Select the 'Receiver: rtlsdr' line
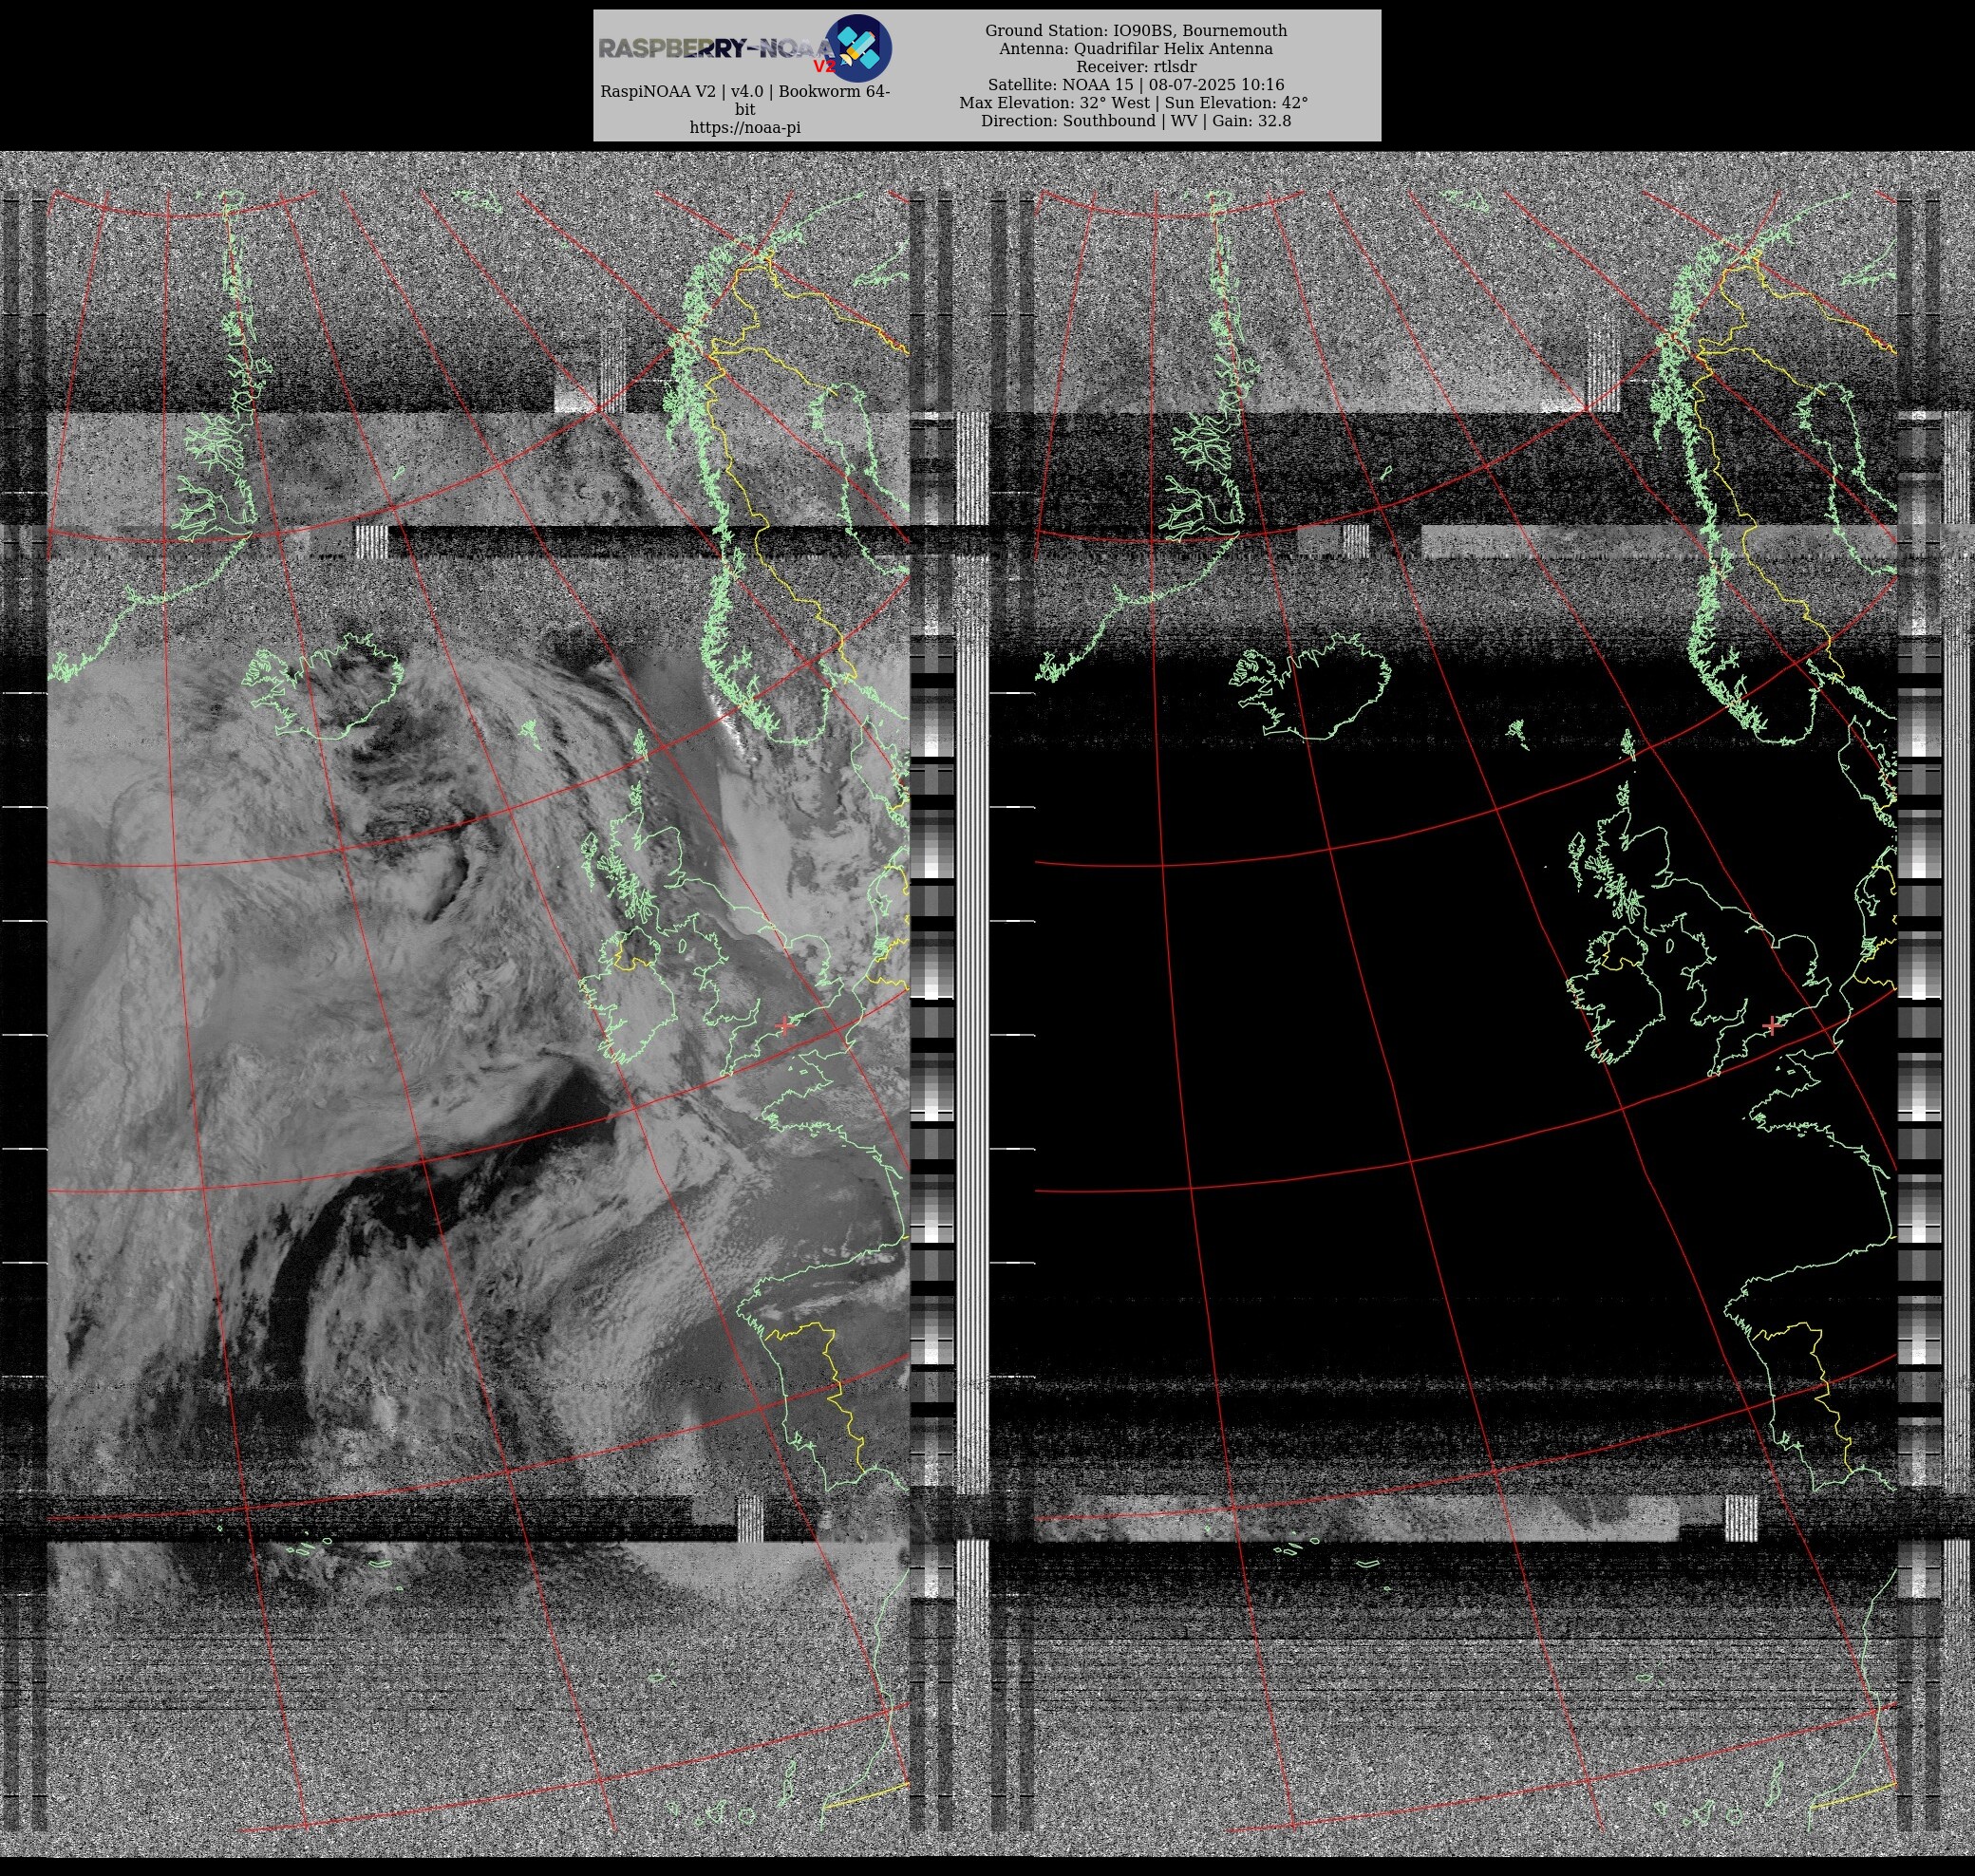This screenshot has height=1876, width=1975. [1136, 67]
